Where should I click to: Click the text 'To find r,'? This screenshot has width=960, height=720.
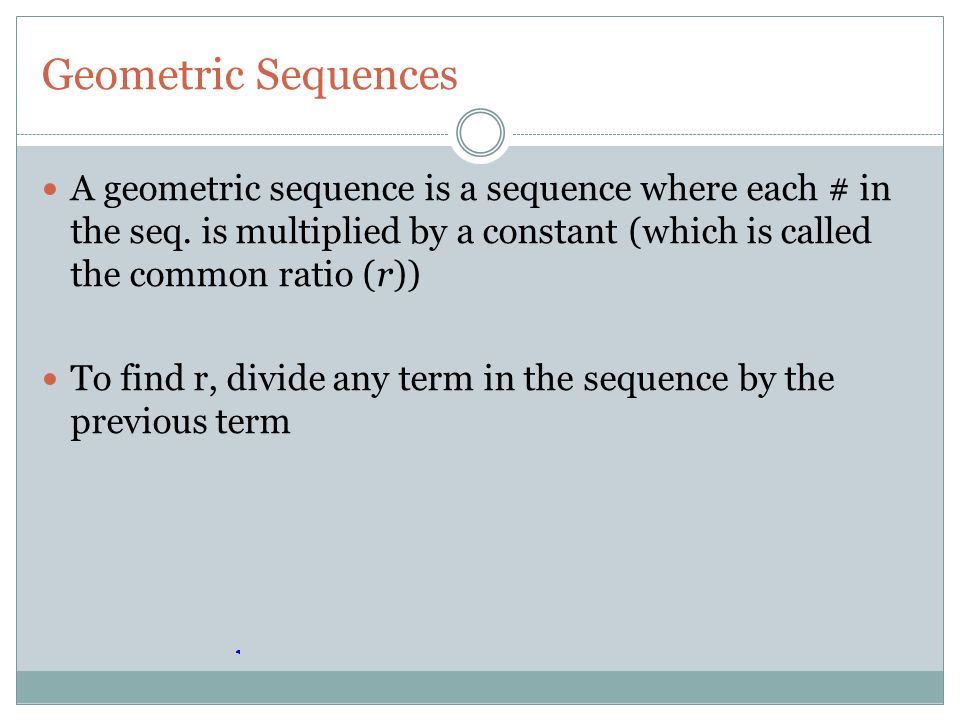tap(144, 378)
